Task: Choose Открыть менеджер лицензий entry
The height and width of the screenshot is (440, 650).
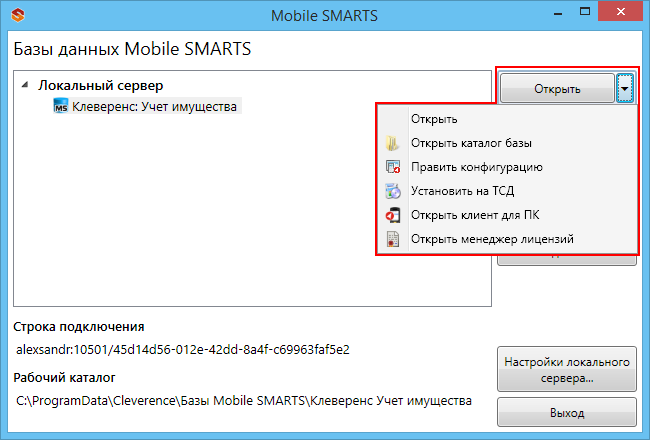Action: pos(507,239)
